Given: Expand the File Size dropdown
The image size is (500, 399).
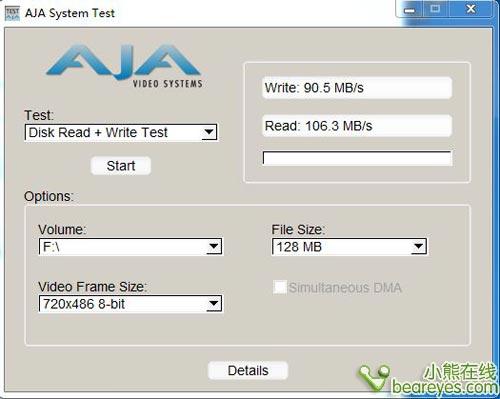Looking at the screenshot, I should click(x=349, y=247).
